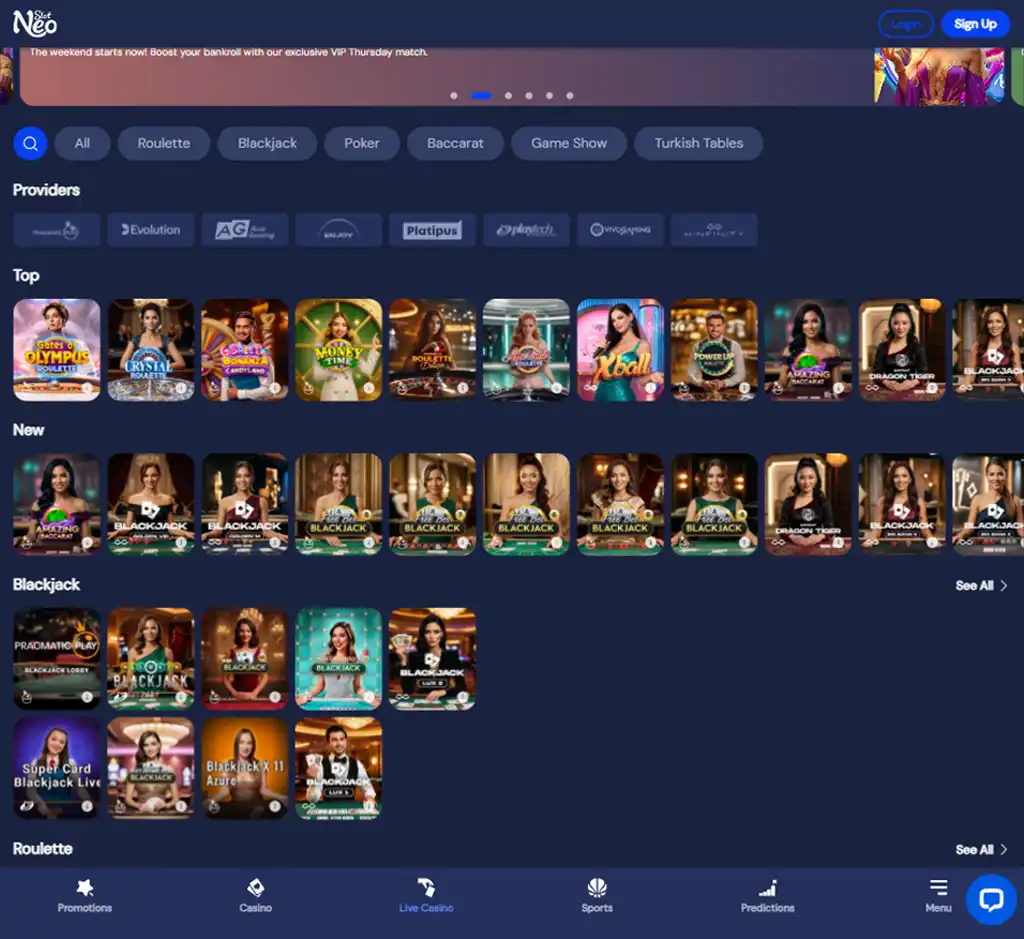Open Dragon Tiger in Top row
This screenshot has width=1024, height=939.
(902, 350)
